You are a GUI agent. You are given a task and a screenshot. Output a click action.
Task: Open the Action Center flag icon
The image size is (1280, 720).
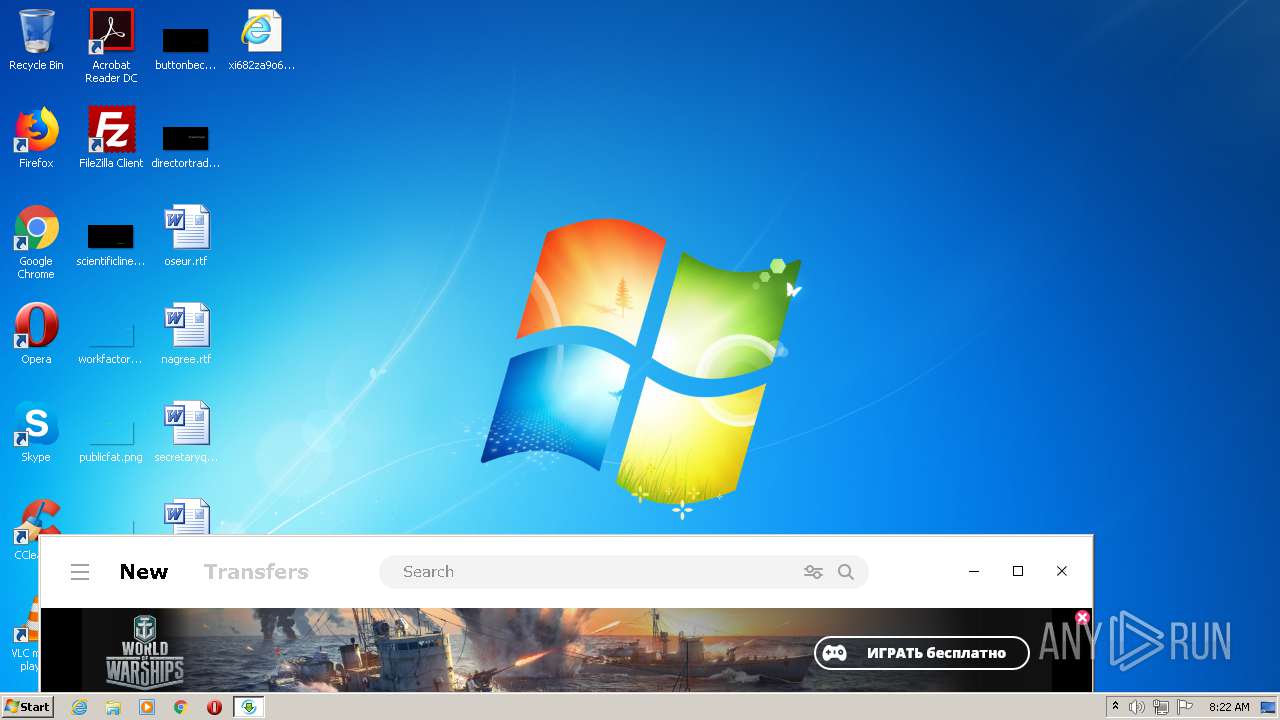click(x=1185, y=707)
